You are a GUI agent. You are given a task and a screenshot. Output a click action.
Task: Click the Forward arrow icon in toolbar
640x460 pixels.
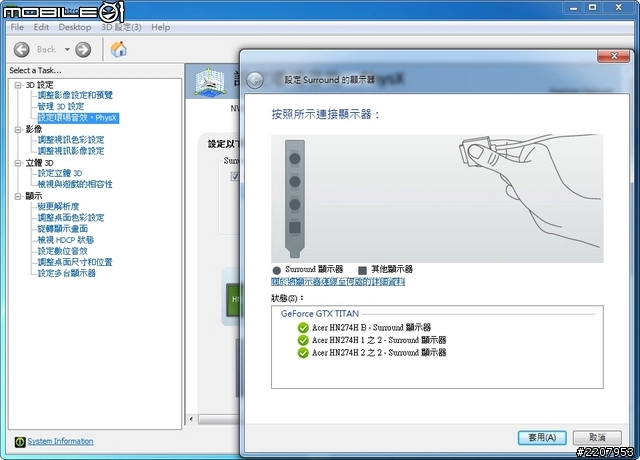[x=83, y=50]
